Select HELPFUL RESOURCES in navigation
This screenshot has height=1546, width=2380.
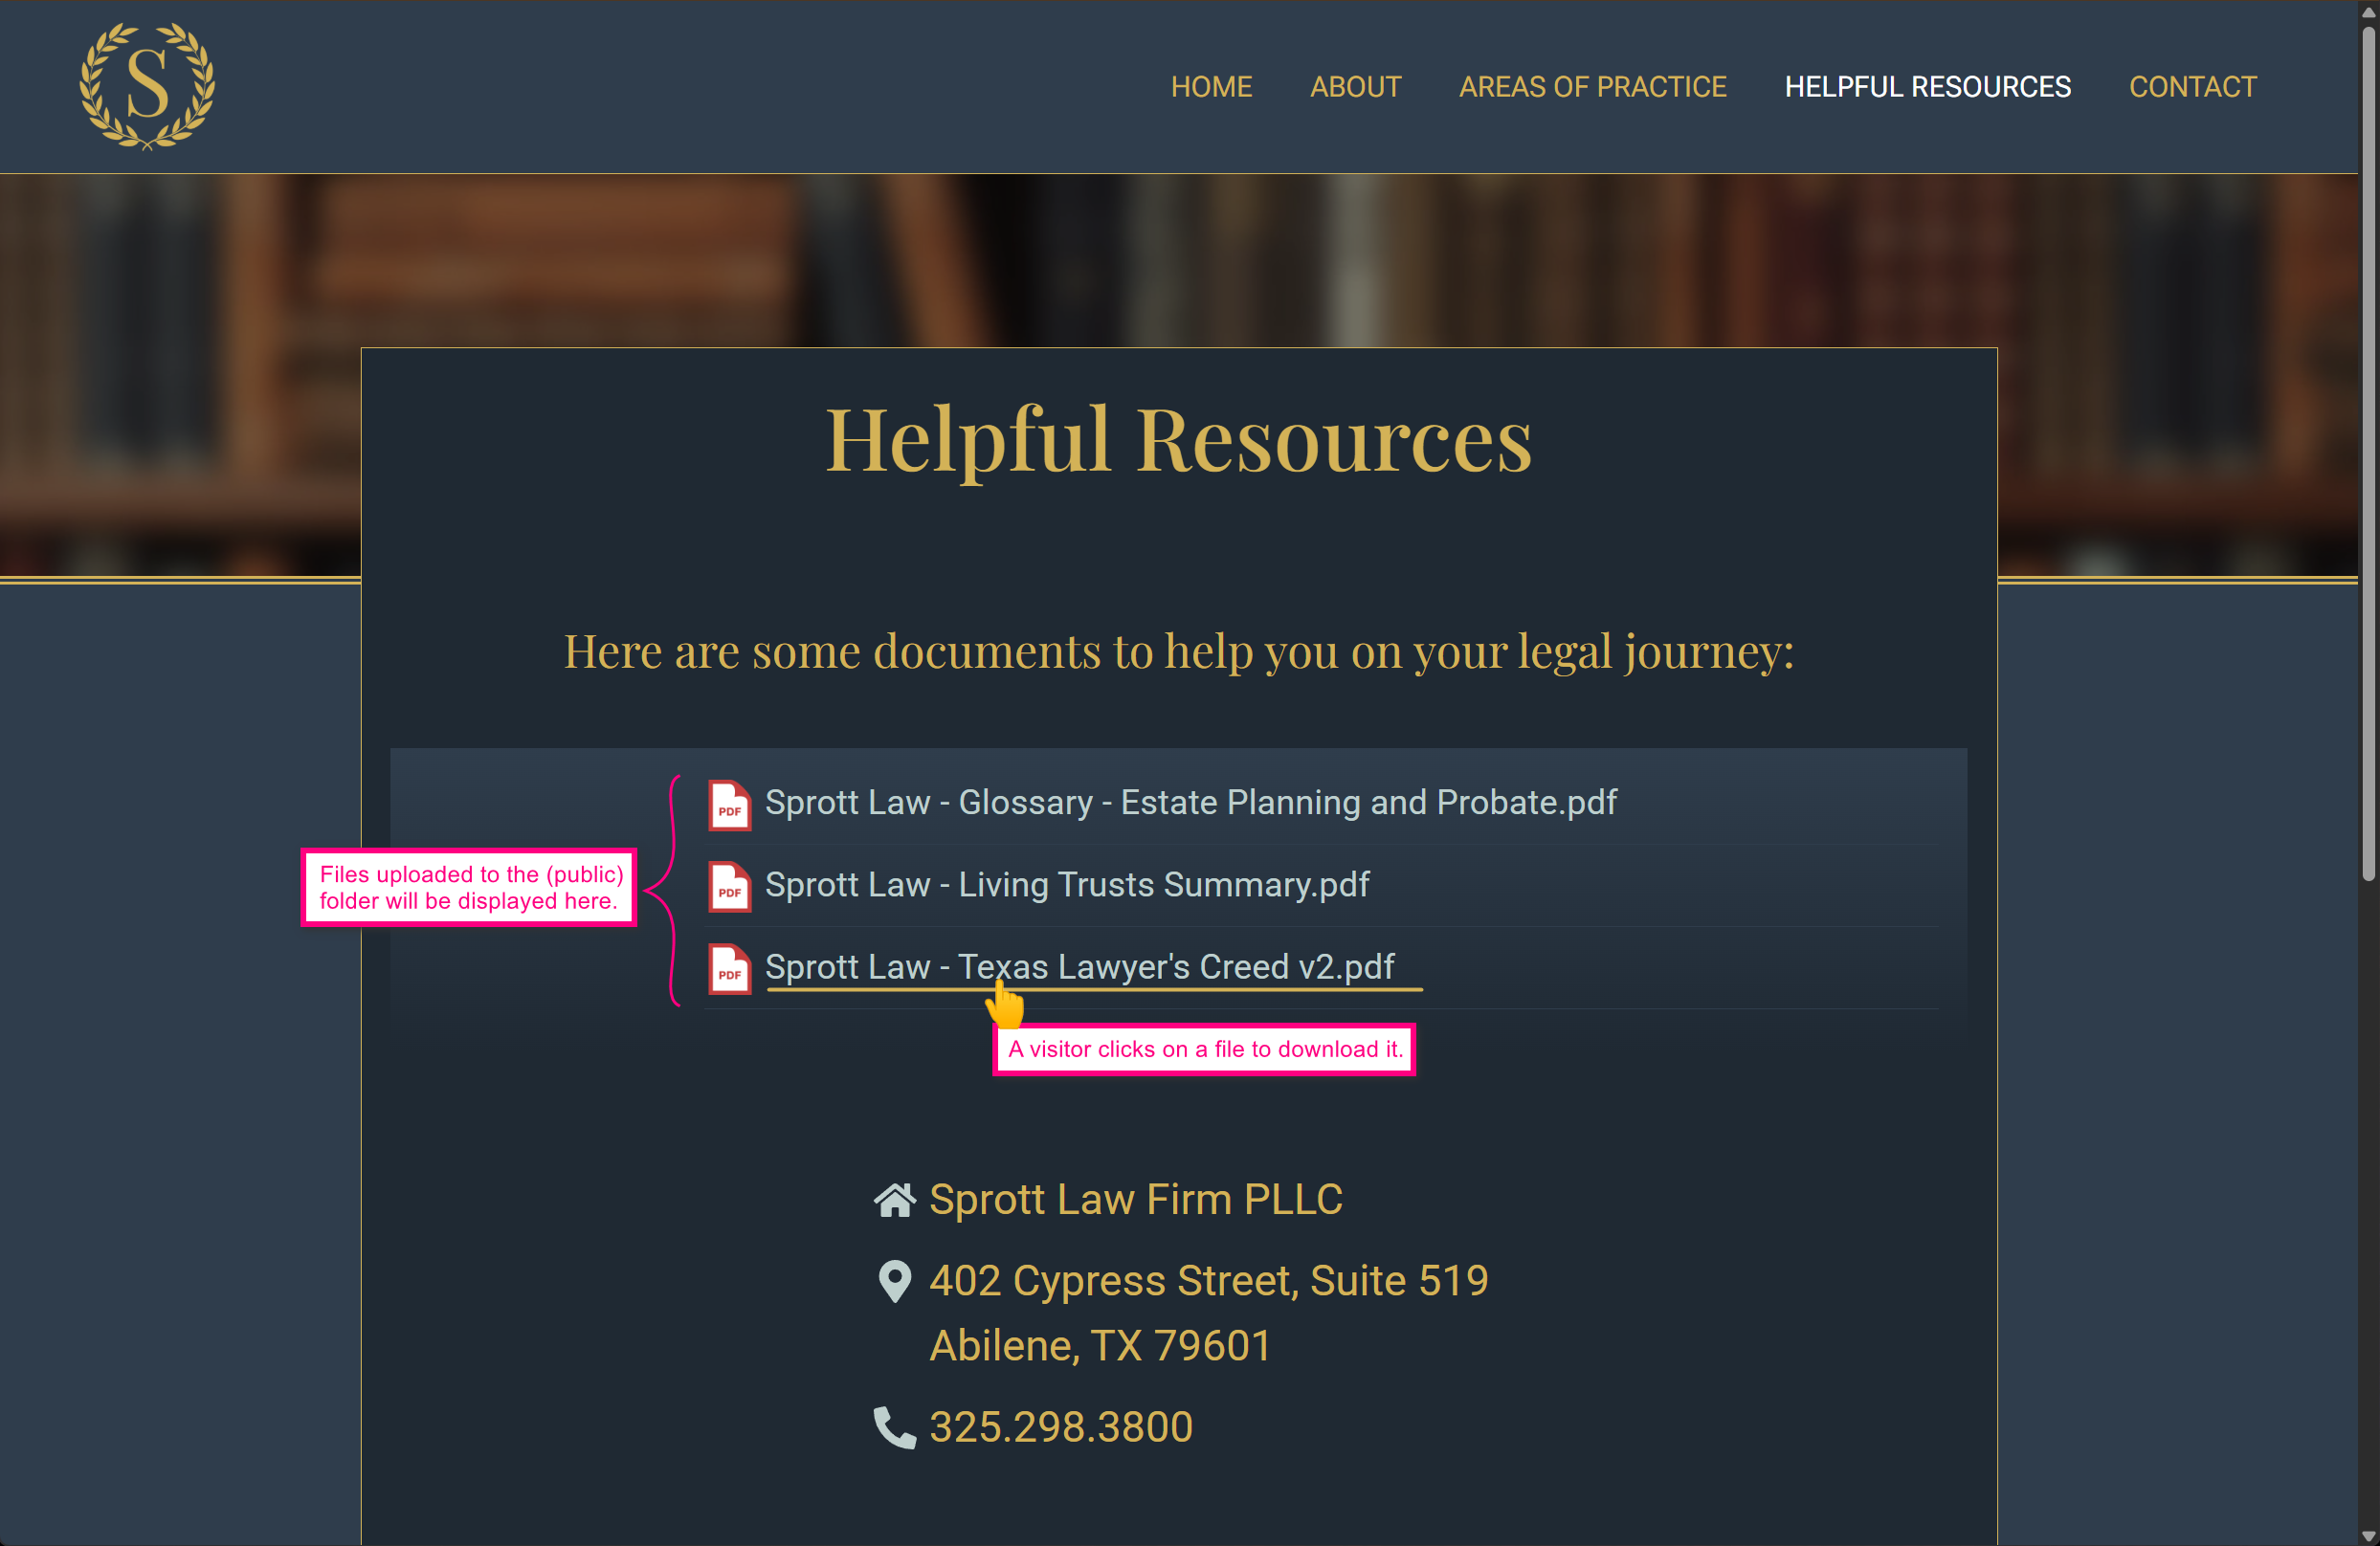(1927, 87)
